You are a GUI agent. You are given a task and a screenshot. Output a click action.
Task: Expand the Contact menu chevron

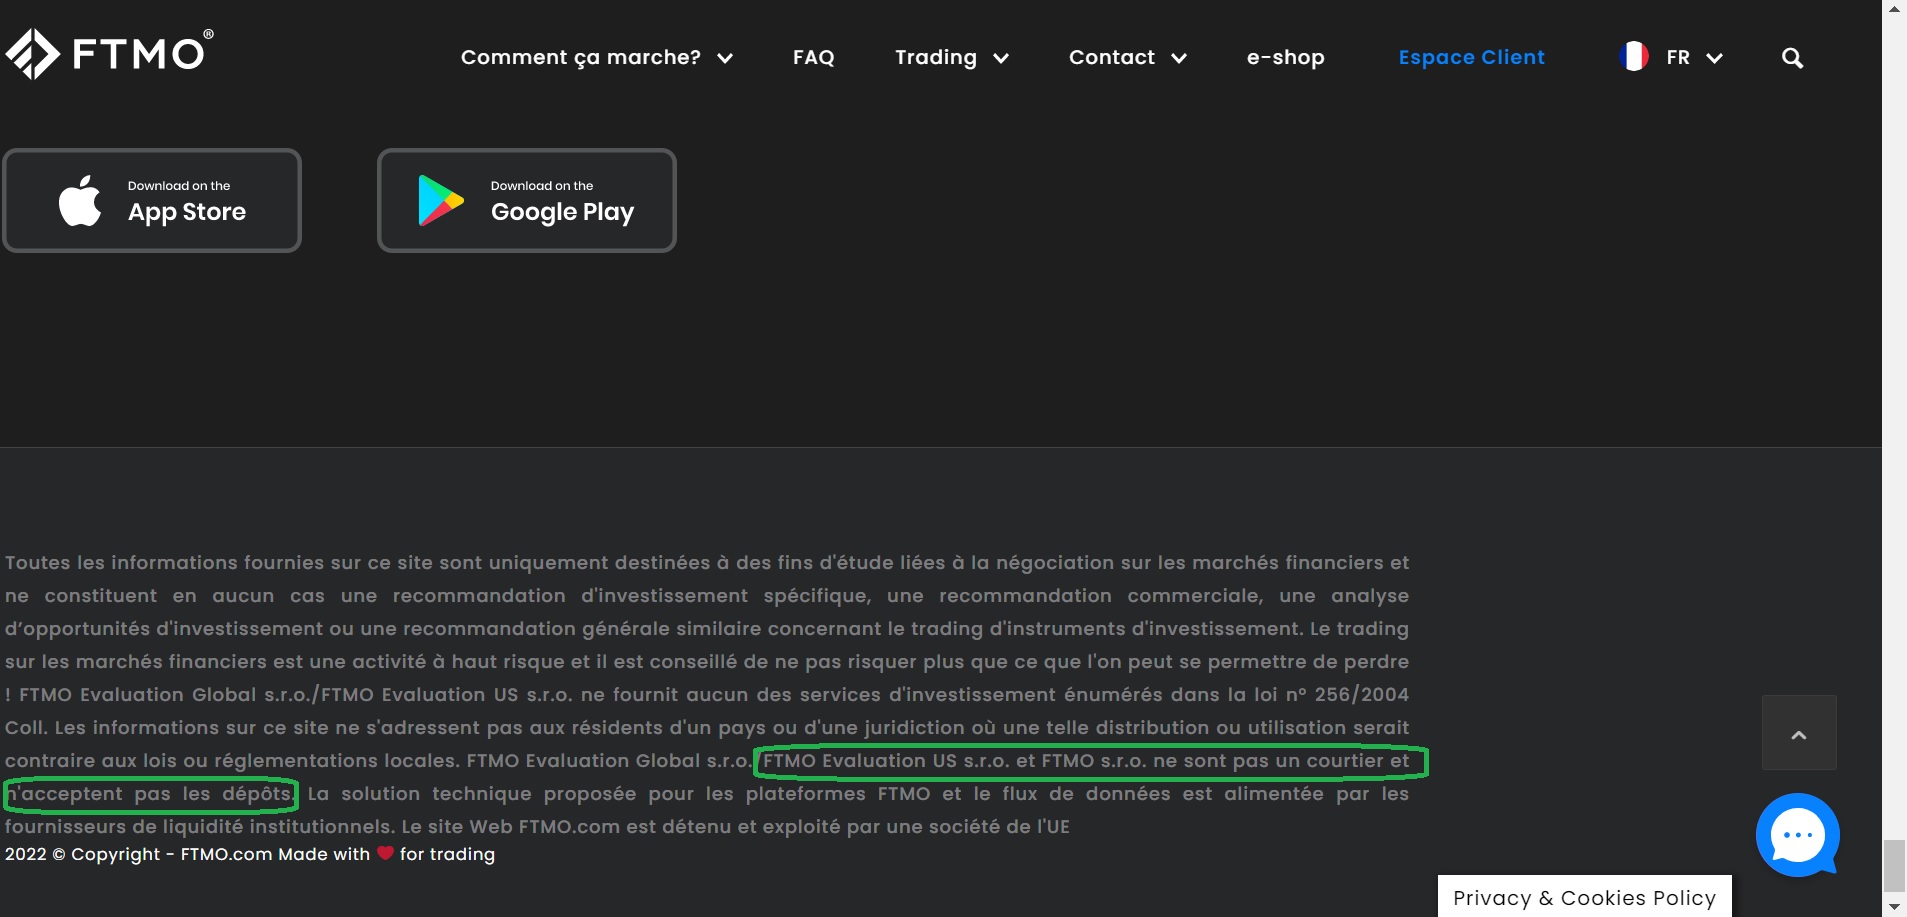click(1179, 58)
